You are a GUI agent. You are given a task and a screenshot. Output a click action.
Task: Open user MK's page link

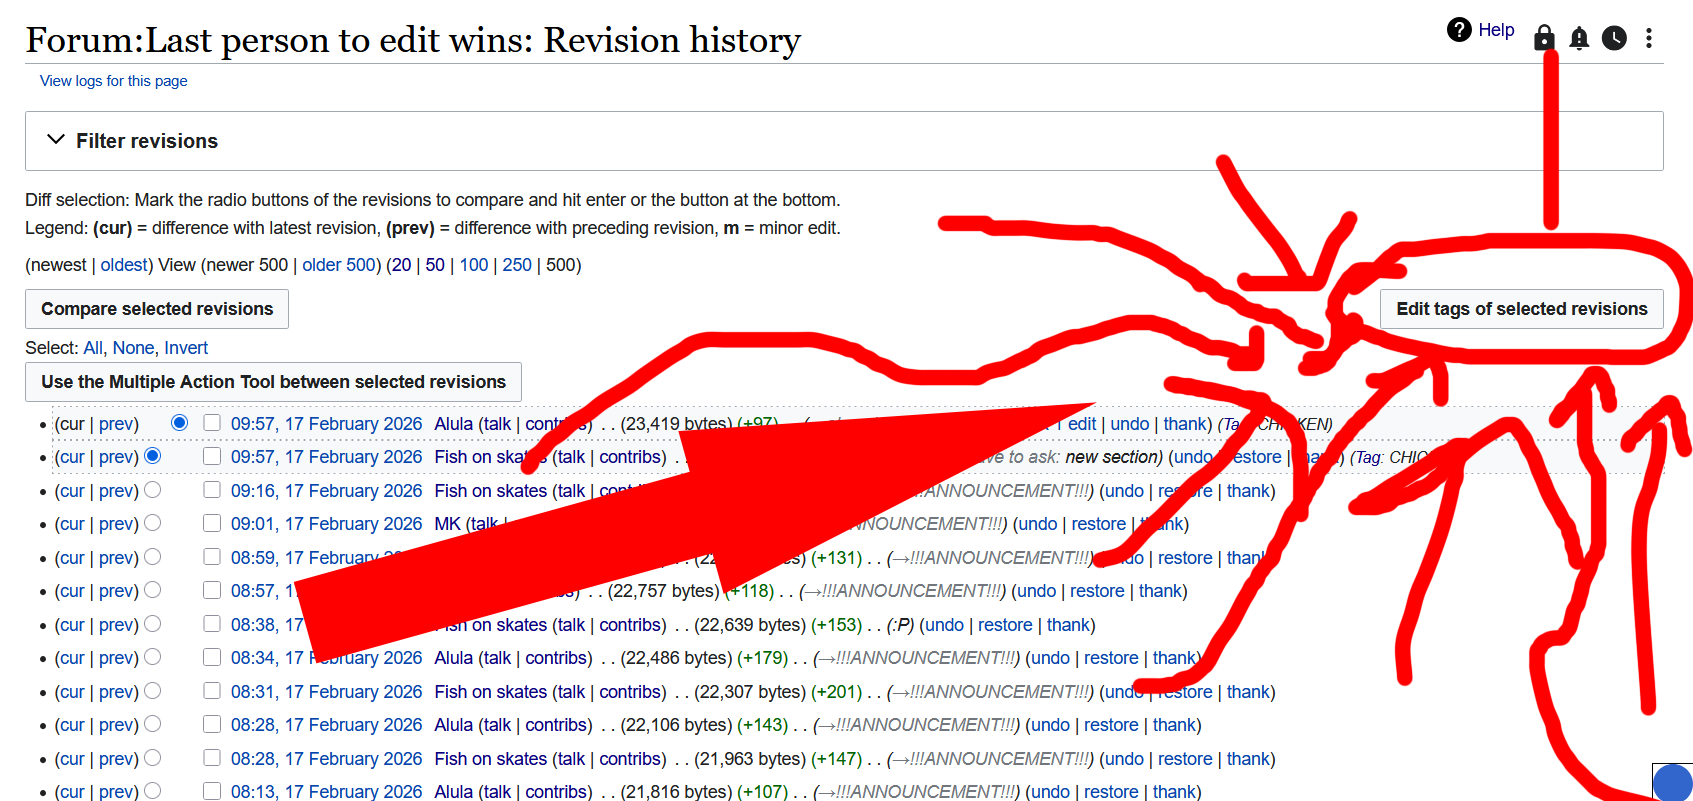[x=447, y=524]
